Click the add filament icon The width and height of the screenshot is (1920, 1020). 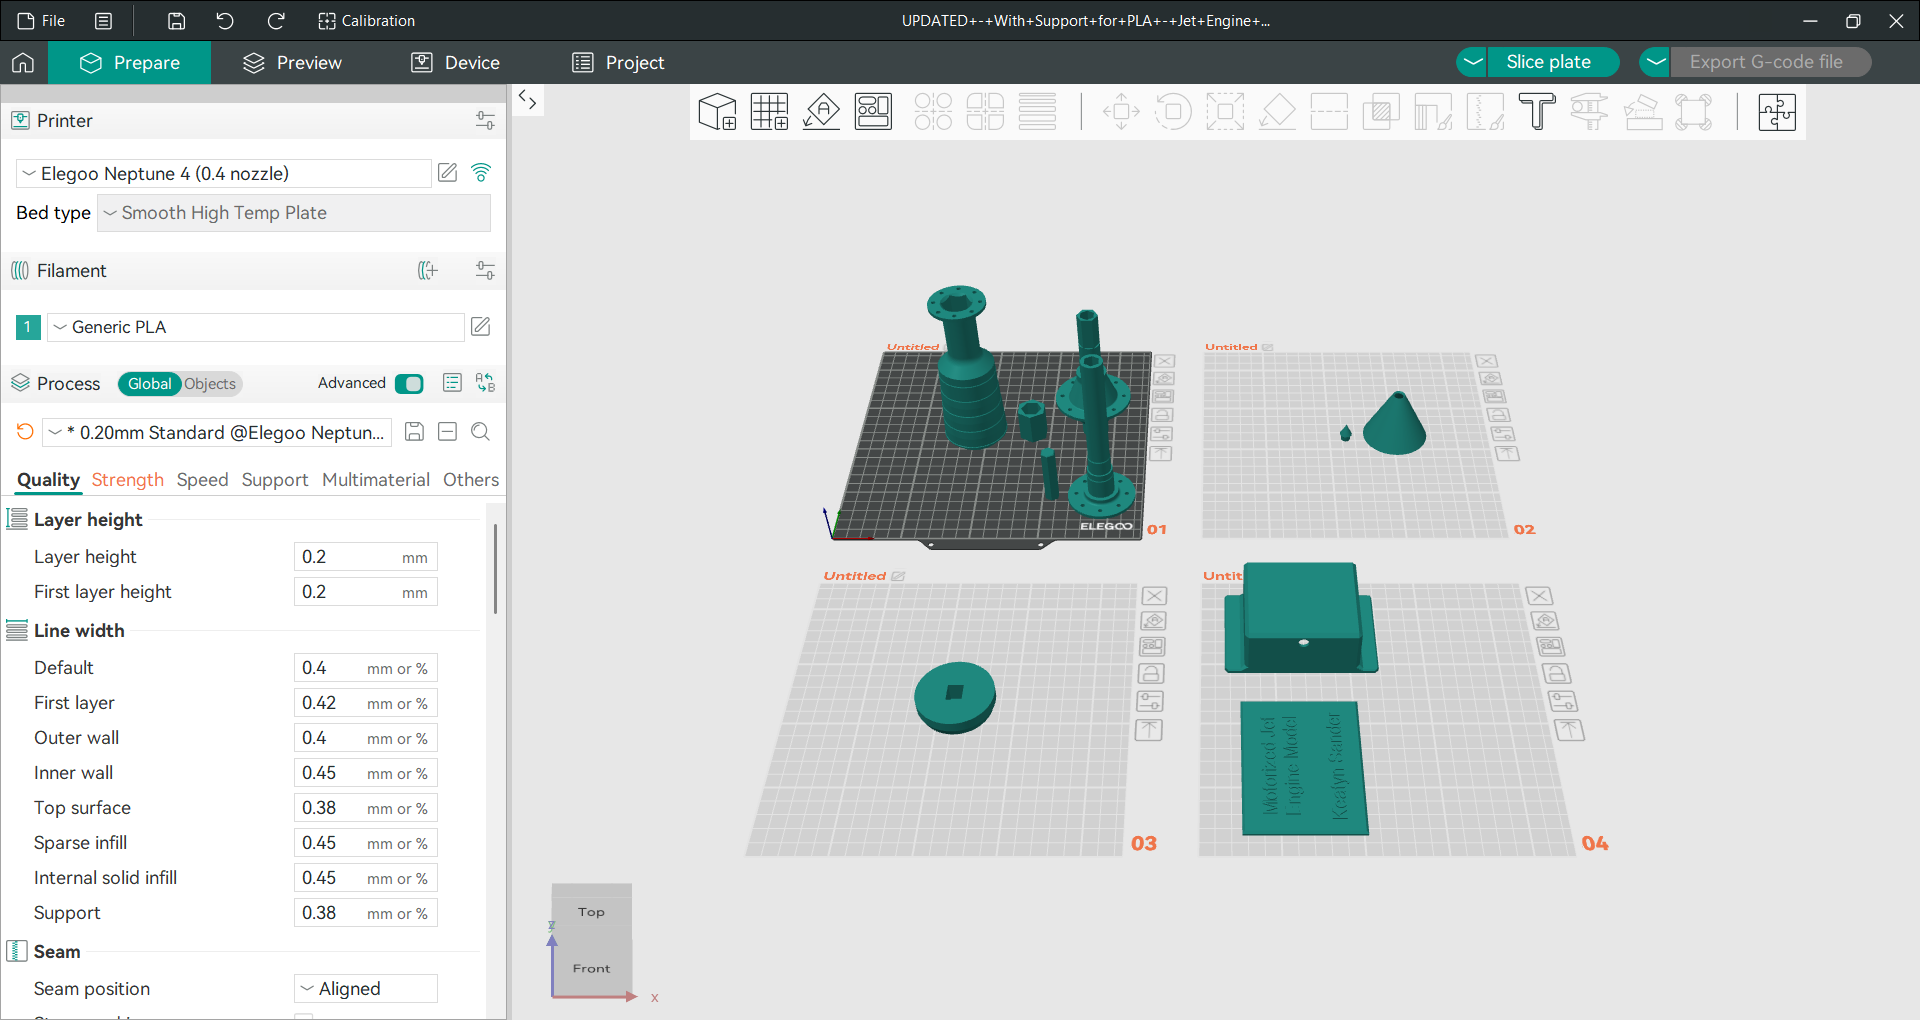pos(428,271)
